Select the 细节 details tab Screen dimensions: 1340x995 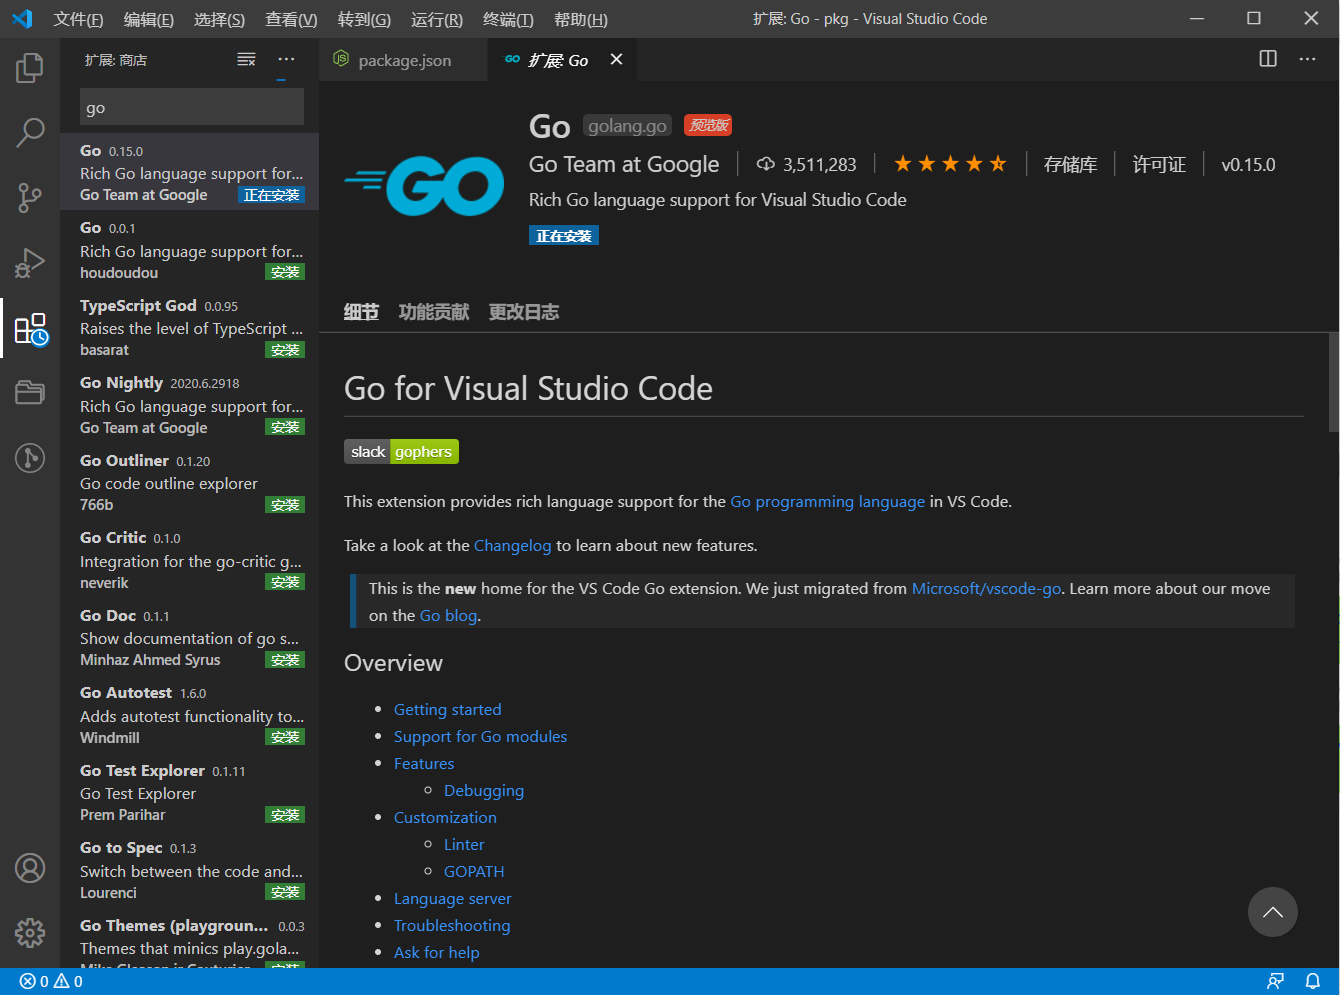coord(361,312)
